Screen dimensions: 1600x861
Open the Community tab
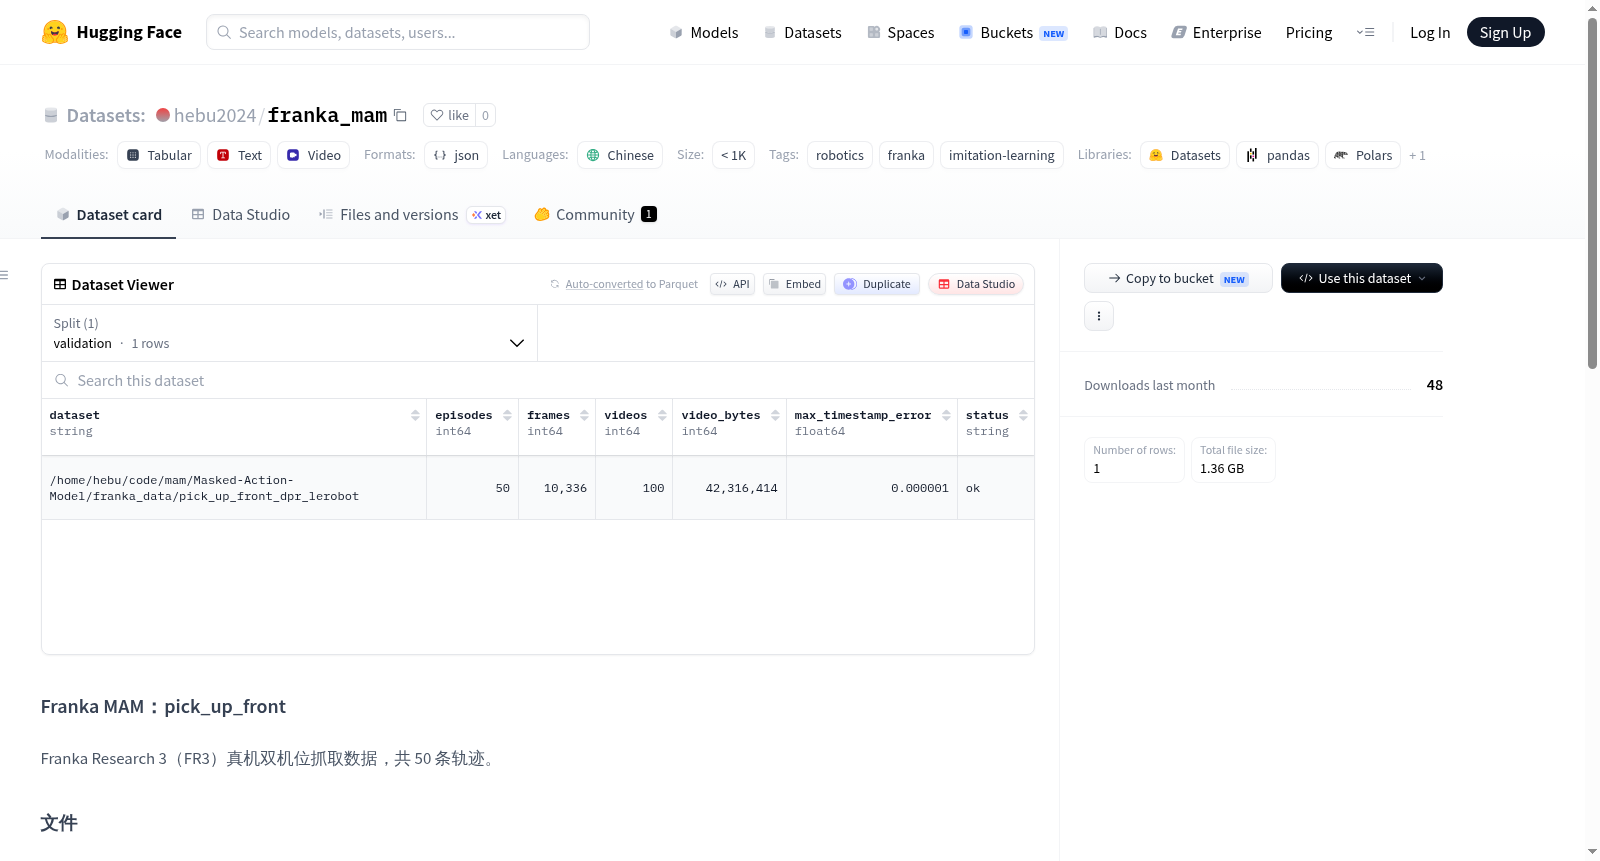click(x=595, y=214)
